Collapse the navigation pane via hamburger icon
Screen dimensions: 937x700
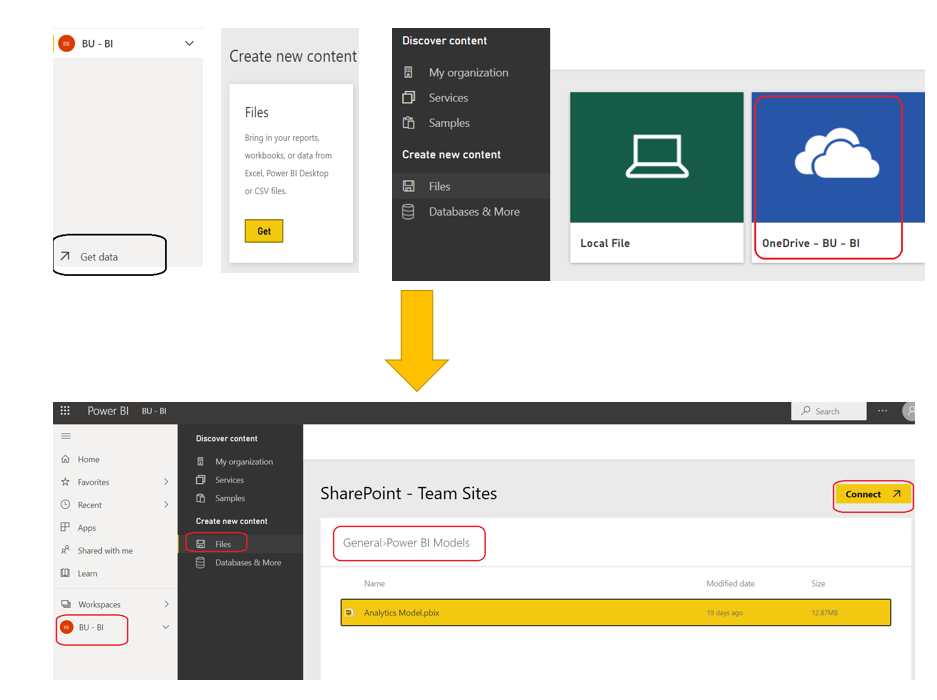pos(65,435)
